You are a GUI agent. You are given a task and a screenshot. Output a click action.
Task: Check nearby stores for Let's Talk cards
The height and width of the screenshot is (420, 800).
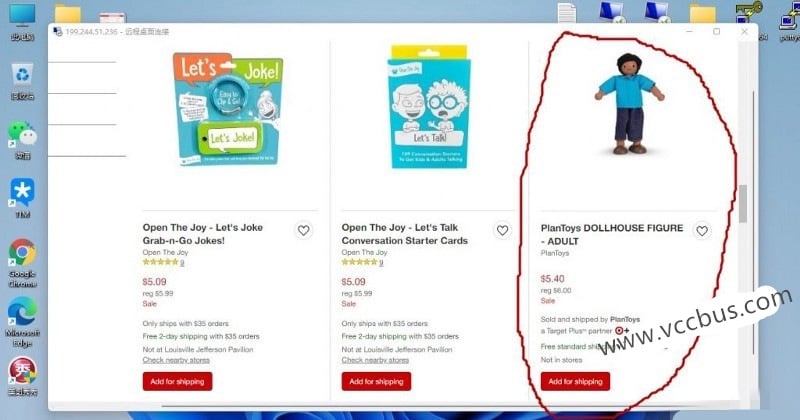[x=375, y=360]
